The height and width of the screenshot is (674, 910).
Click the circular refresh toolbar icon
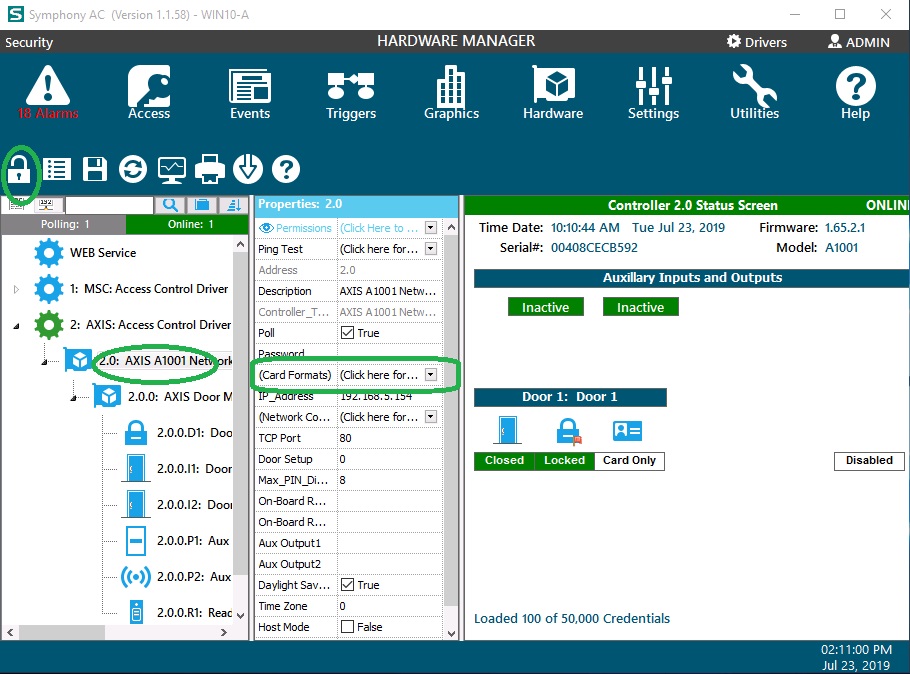coord(133,170)
